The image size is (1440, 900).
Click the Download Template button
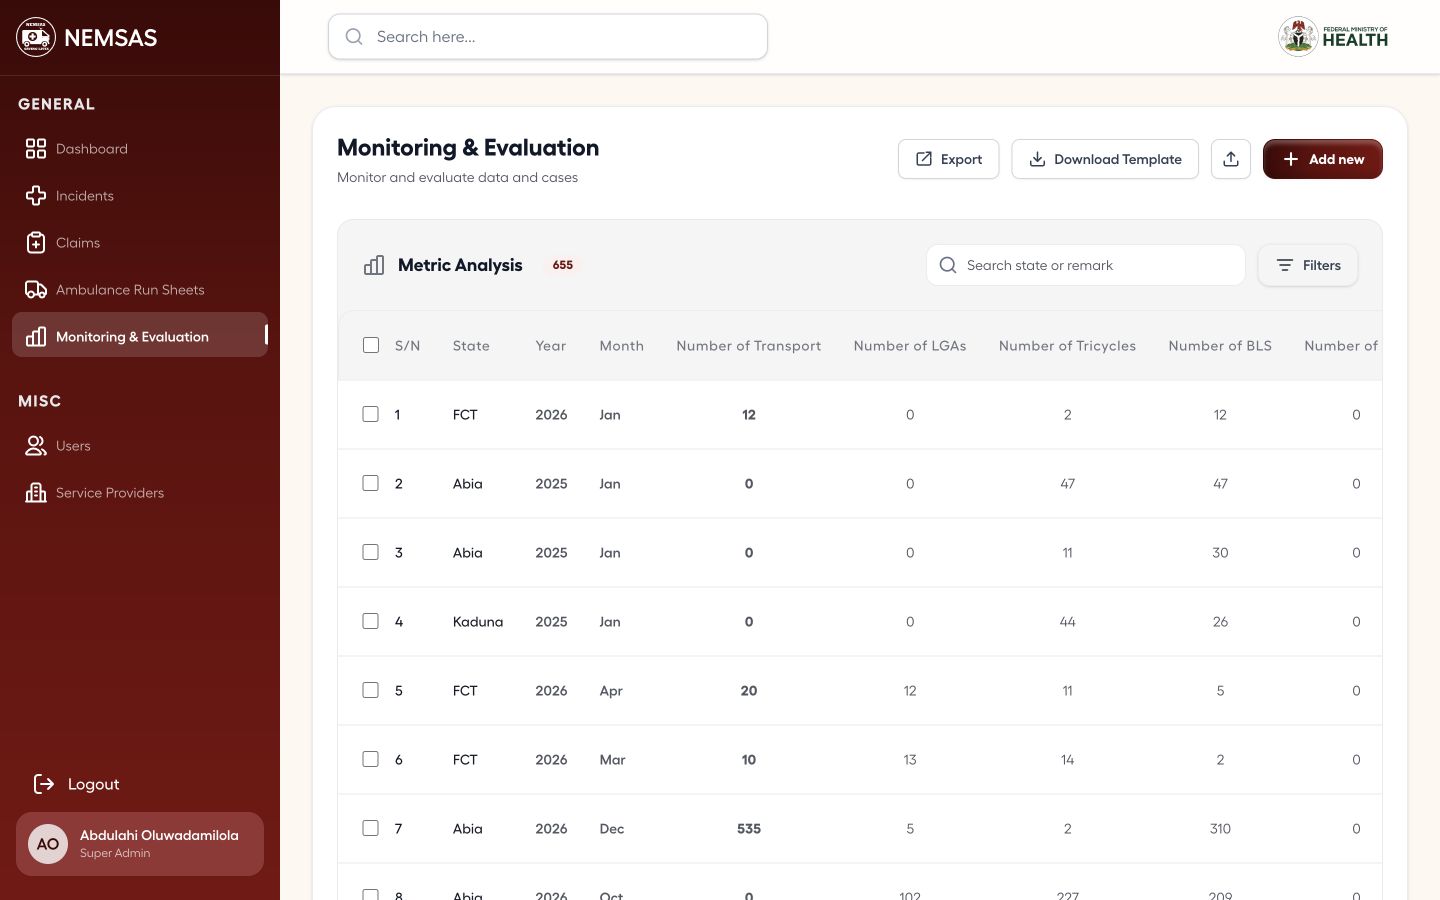(x=1105, y=159)
